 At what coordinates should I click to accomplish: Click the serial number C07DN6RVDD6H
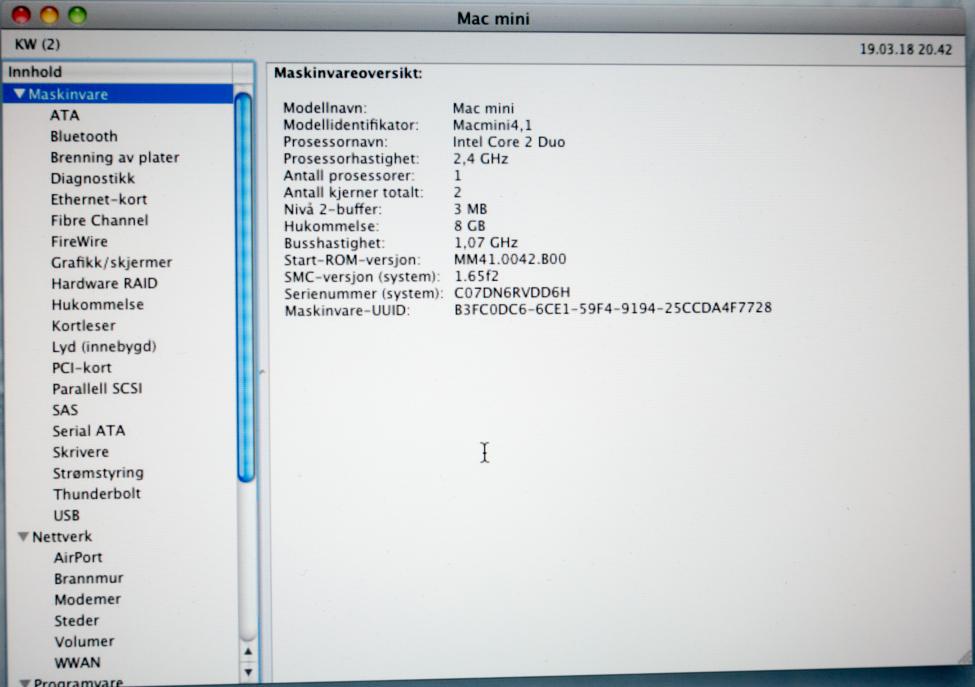click(512, 292)
